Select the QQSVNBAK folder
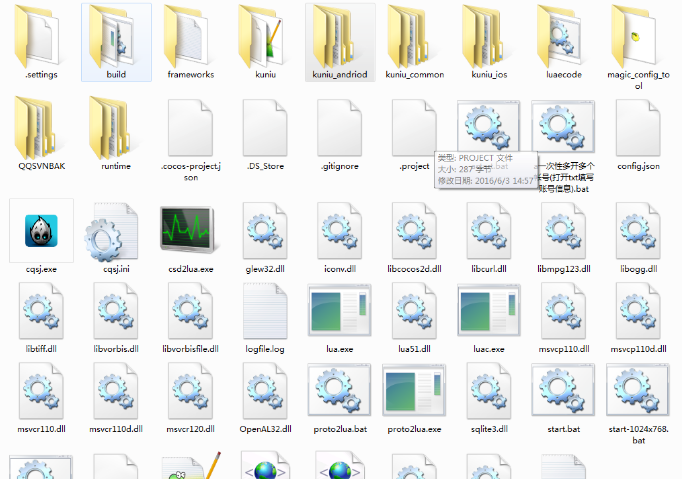This screenshot has width=684, height=486. tap(41, 127)
